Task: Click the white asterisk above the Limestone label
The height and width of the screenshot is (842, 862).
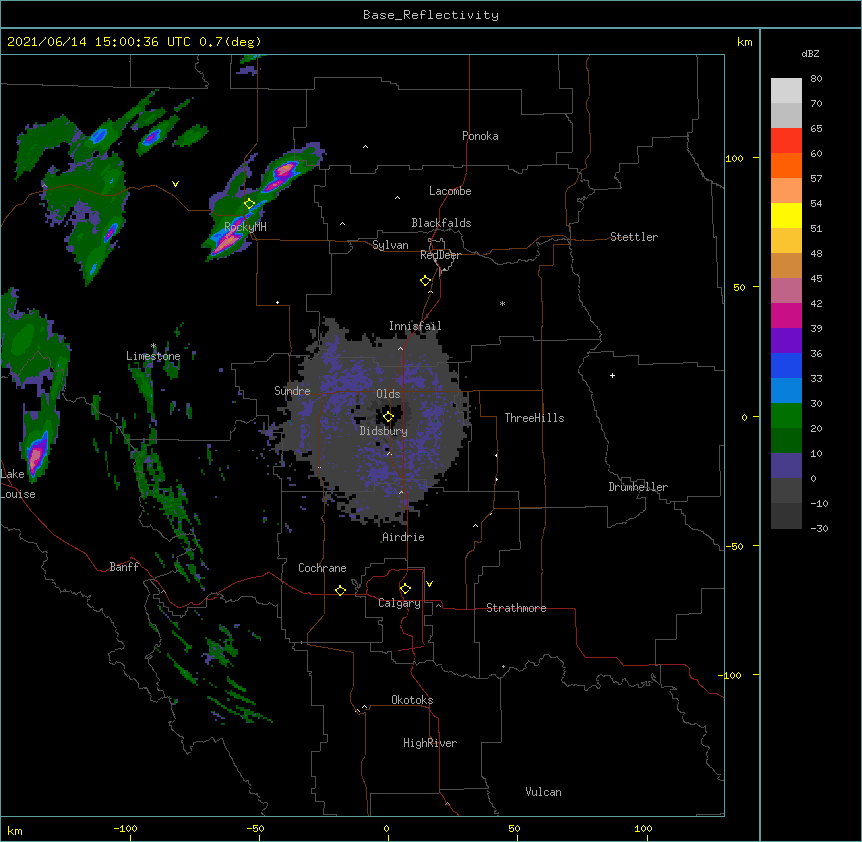Action: coord(153,346)
